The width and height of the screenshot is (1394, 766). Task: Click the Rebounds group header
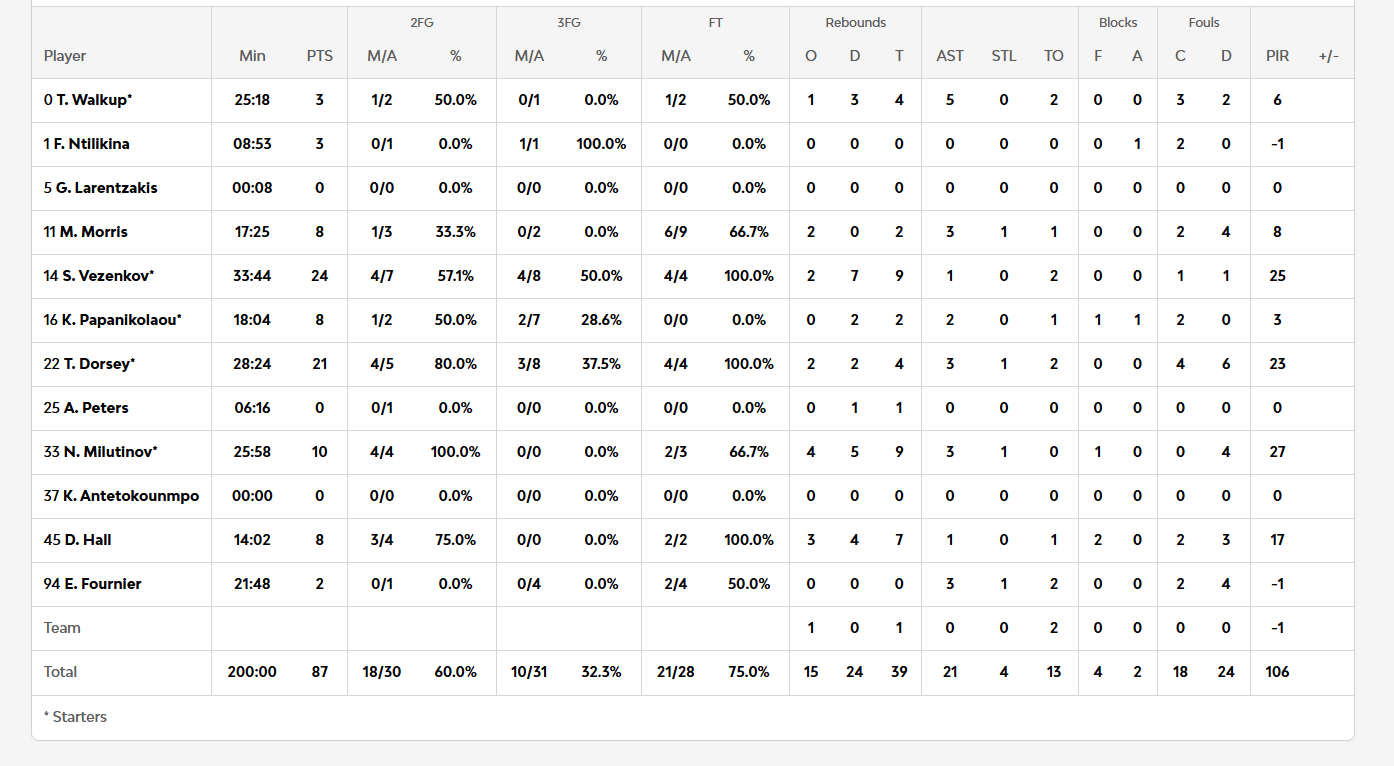point(855,22)
